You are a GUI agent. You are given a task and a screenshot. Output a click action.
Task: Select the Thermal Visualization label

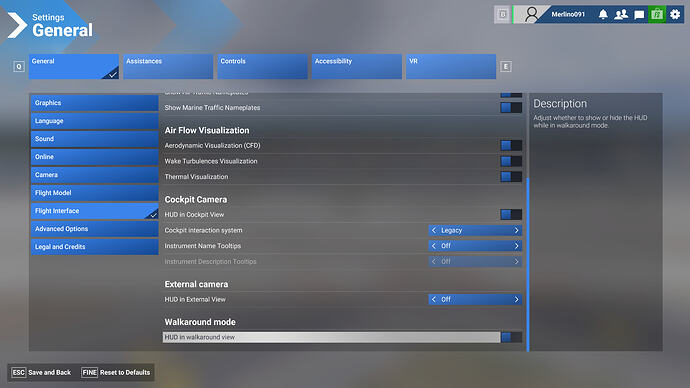[x=196, y=176]
